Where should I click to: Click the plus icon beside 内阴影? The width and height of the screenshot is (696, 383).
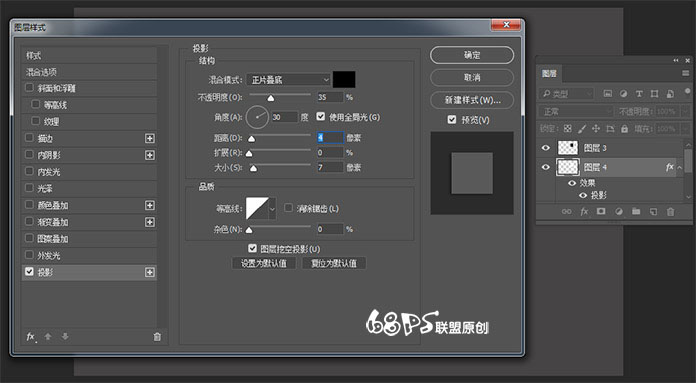150,155
